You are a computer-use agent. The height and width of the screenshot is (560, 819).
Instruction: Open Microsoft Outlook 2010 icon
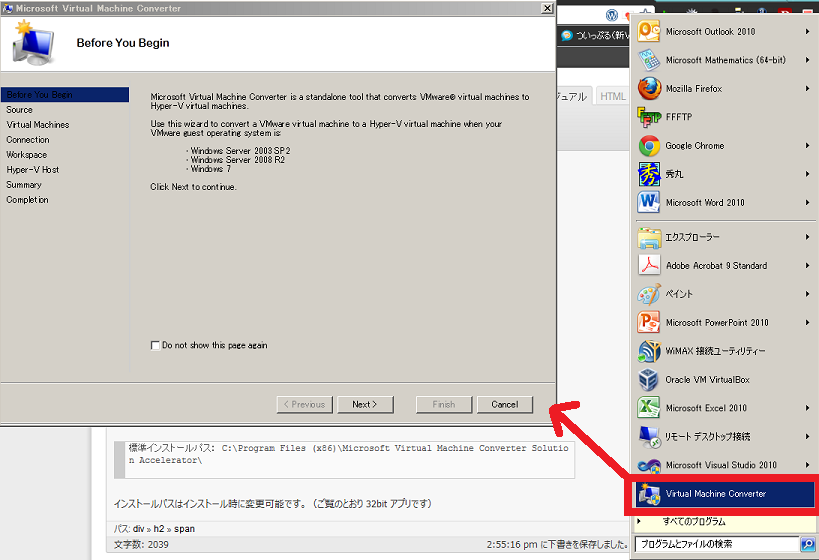pyautogui.click(x=650, y=32)
